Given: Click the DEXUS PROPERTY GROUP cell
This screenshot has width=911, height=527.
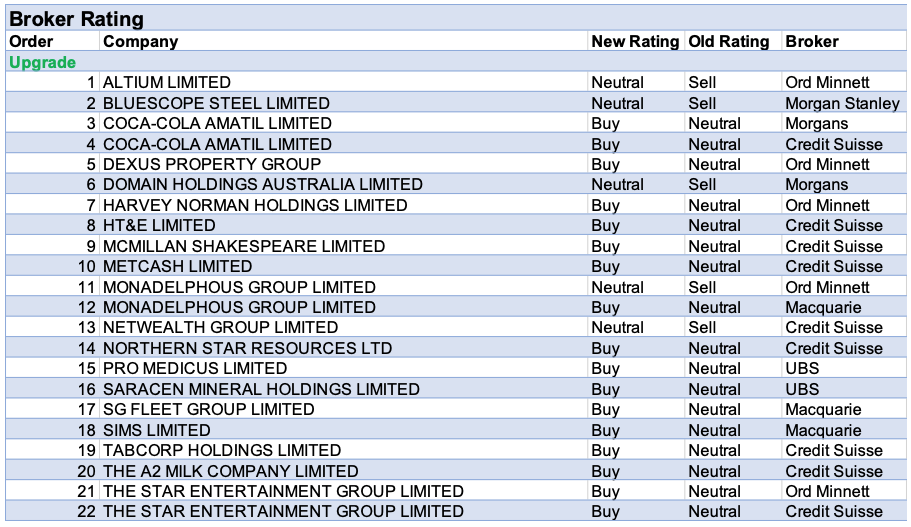Looking at the screenshot, I should tap(212, 164).
